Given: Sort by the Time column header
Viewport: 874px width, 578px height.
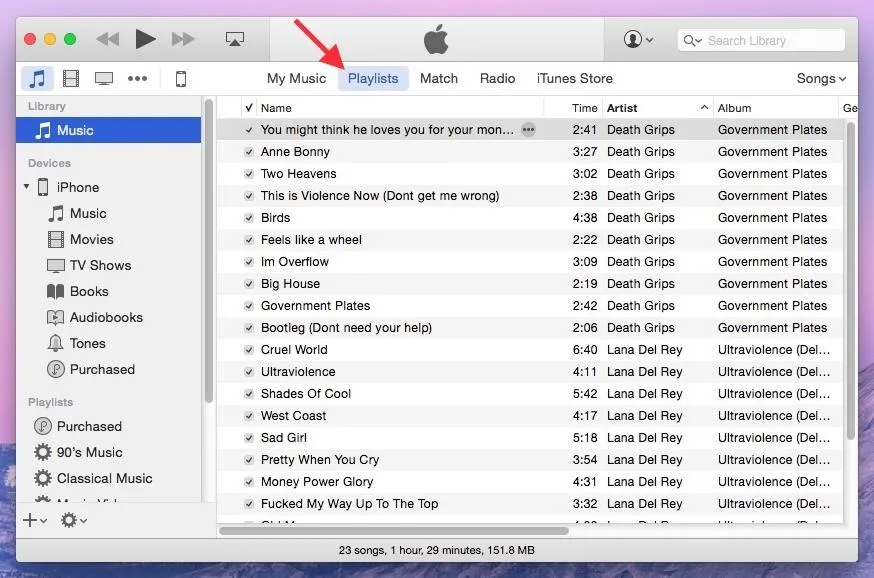Looking at the screenshot, I should coord(584,108).
